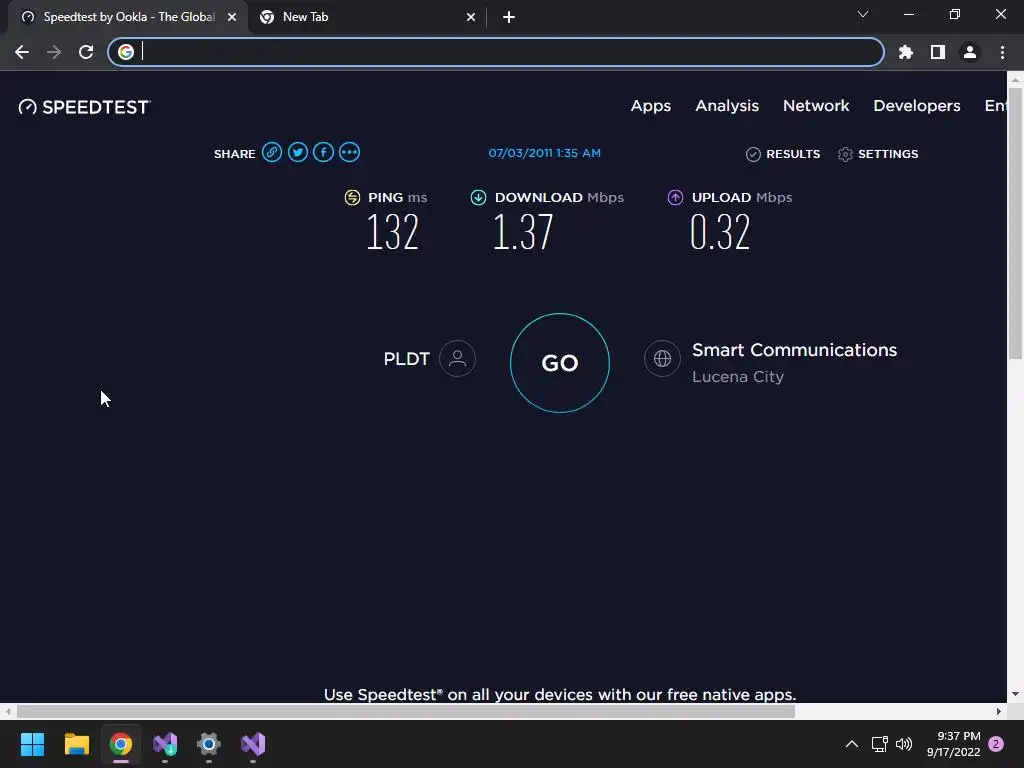Click the server globe icon
Image resolution: width=1024 pixels, height=768 pixels.
pos(662,359)
